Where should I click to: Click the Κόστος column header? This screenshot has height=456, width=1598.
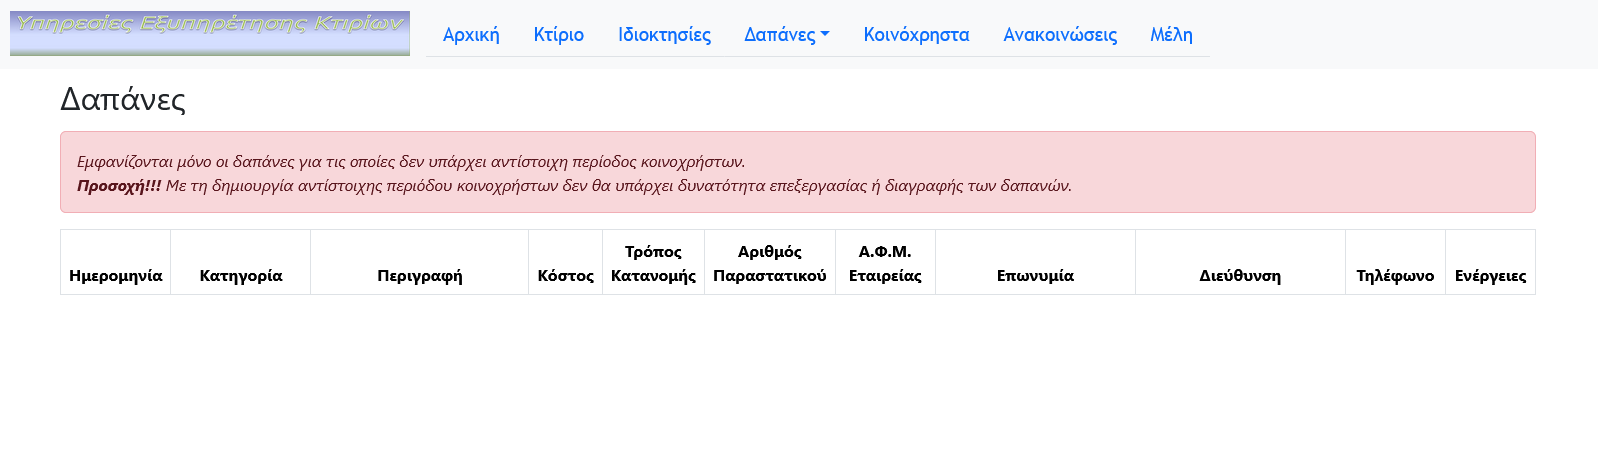(x=566, y=275)
